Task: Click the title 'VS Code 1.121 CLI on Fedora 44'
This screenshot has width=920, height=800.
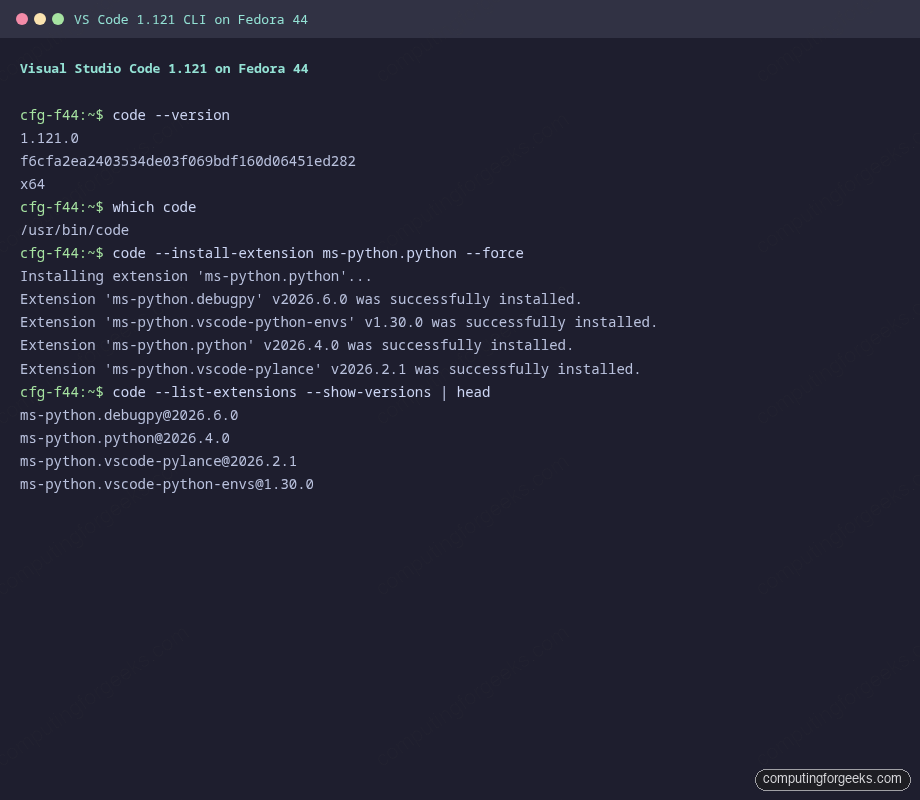Action: tap(191, 20)
